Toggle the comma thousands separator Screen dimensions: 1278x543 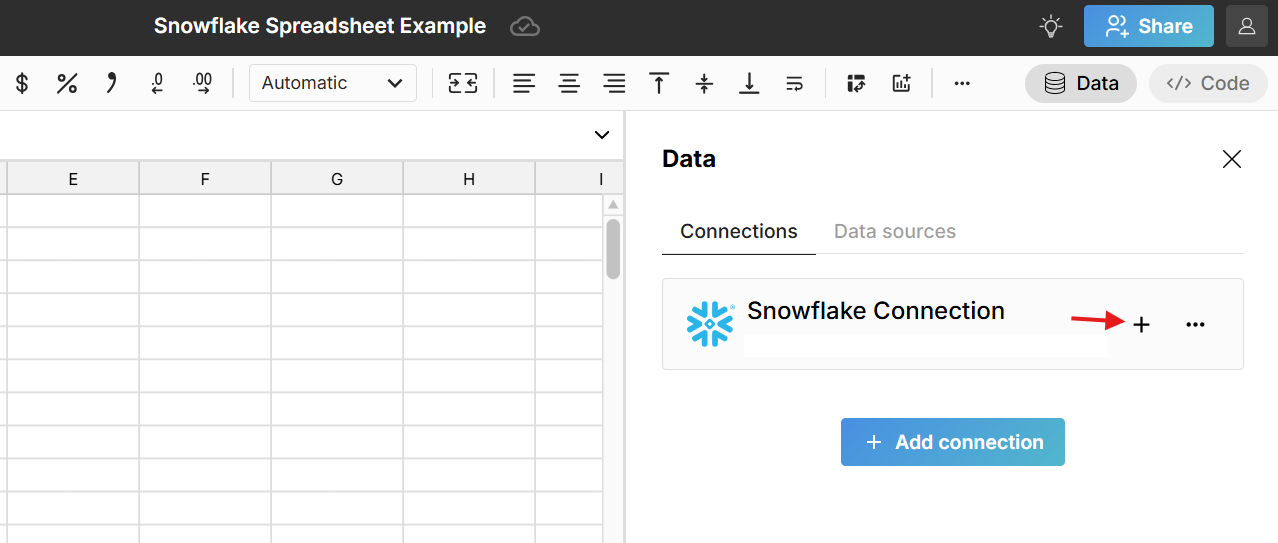112,84
